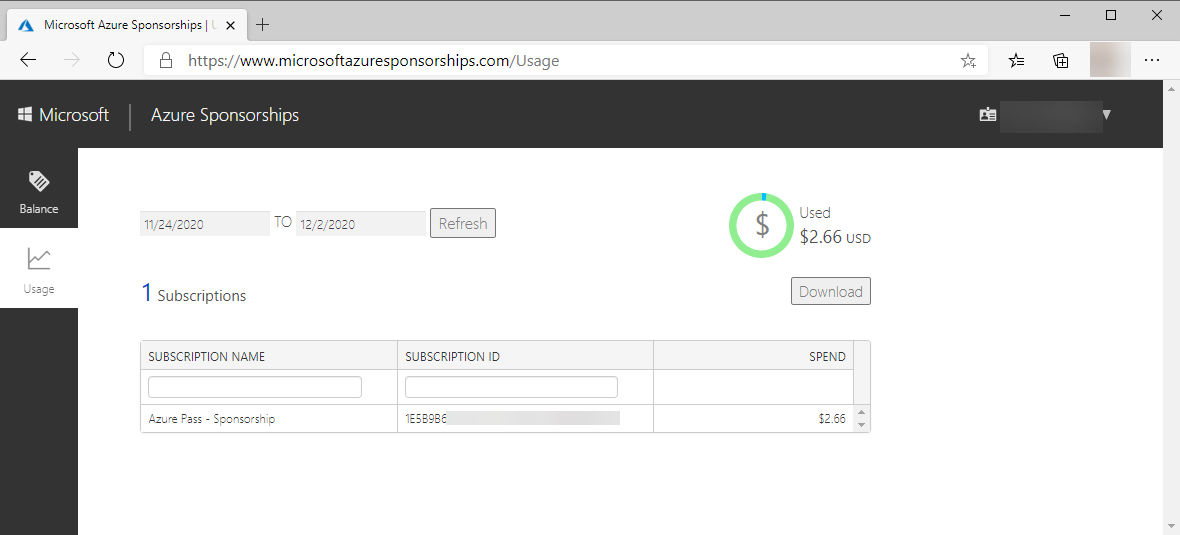Click the start date field 11/24/2020
This screenshot has height=535, width=1180.
(205, 223)
